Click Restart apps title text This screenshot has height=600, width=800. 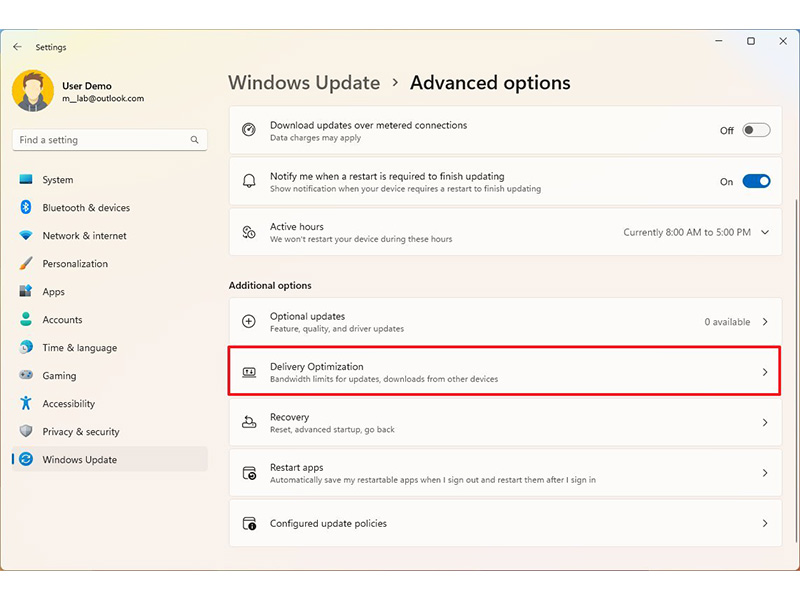tap(296, 467)
